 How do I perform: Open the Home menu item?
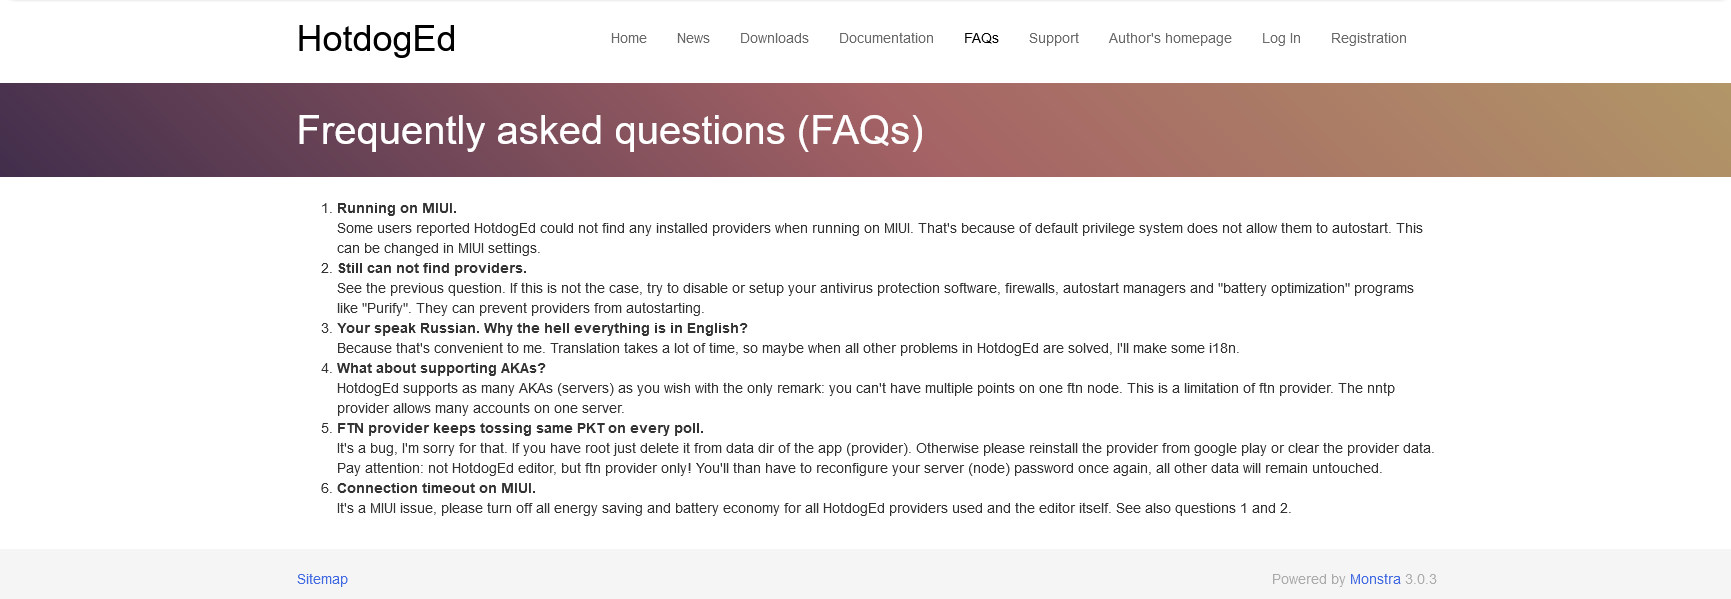pyautogui.click(x=629, y=38)
